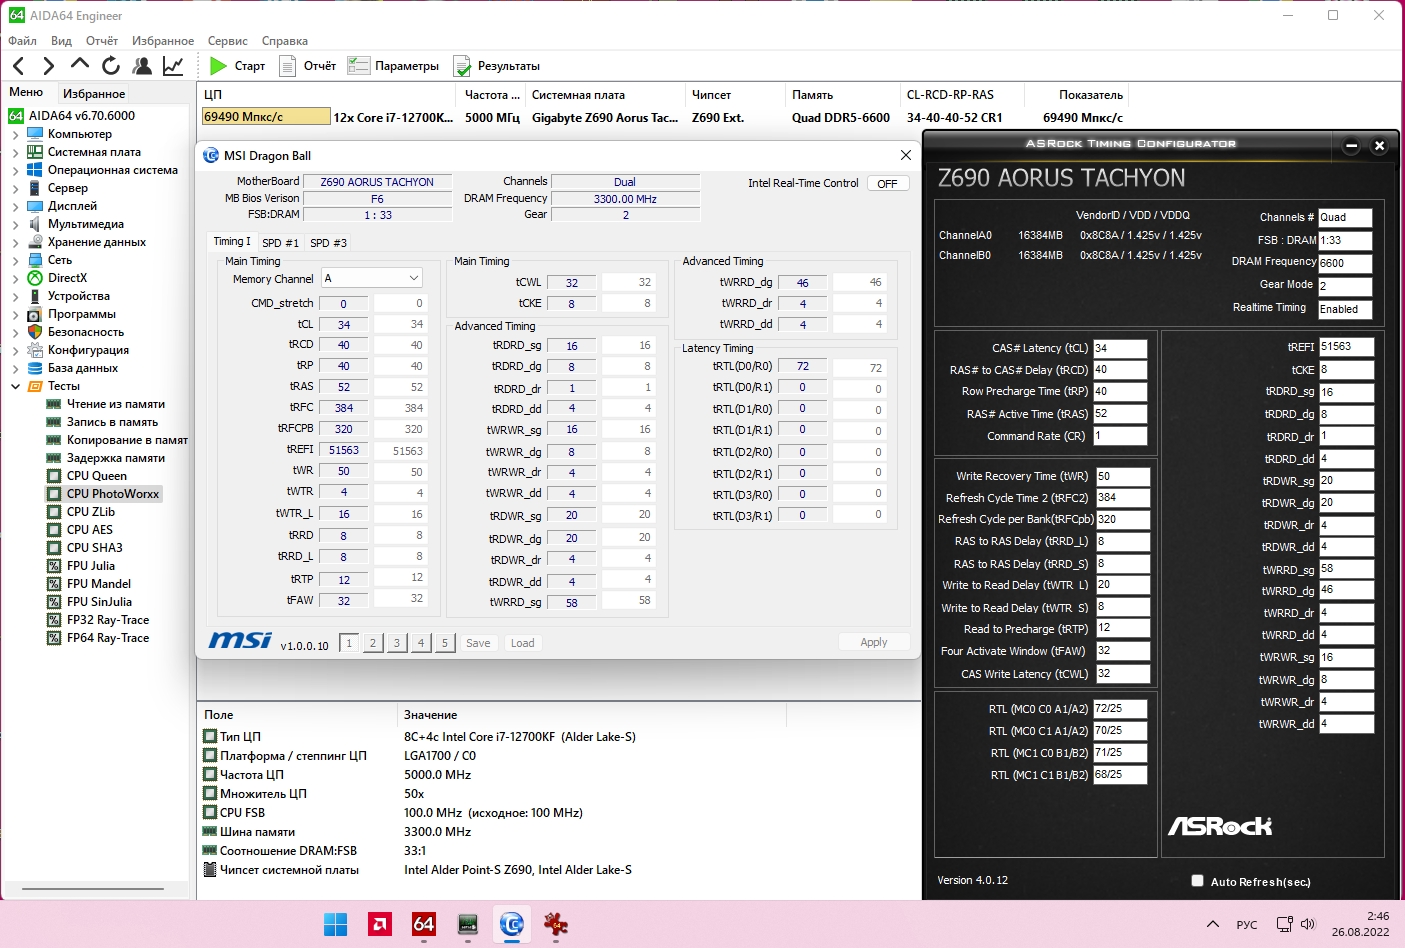Minimize the ASRock Timing Configurator window
Image resolution: width=1405 pixels, height=948 pixels.
[1351, 146]
